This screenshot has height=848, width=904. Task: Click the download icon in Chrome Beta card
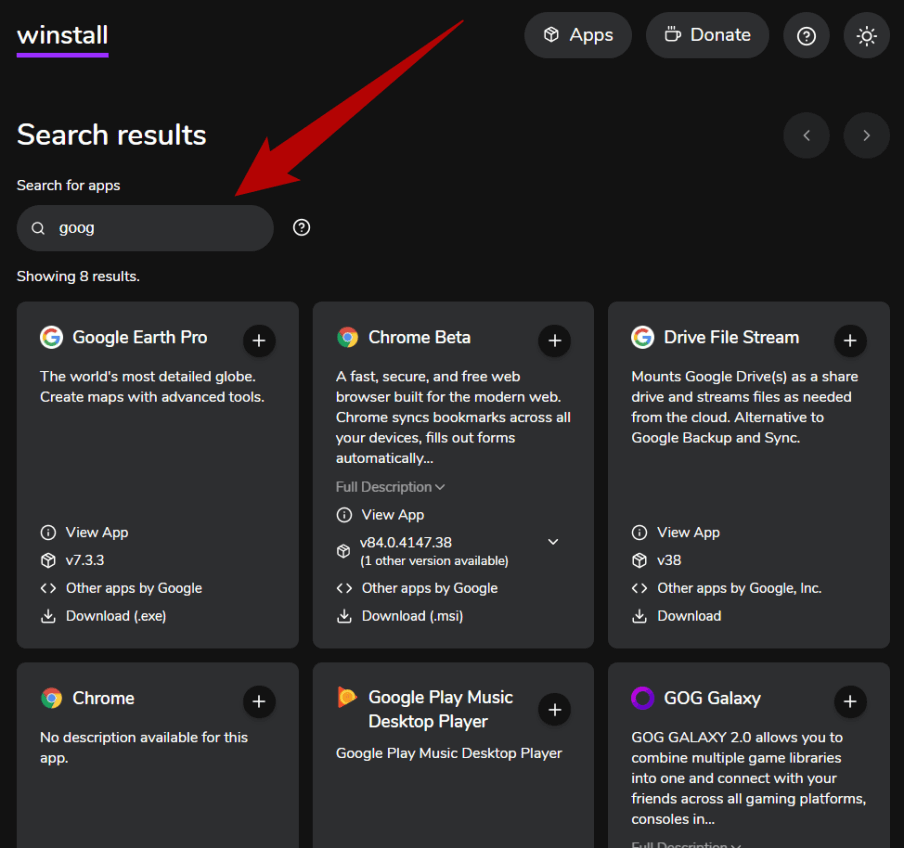344,616
